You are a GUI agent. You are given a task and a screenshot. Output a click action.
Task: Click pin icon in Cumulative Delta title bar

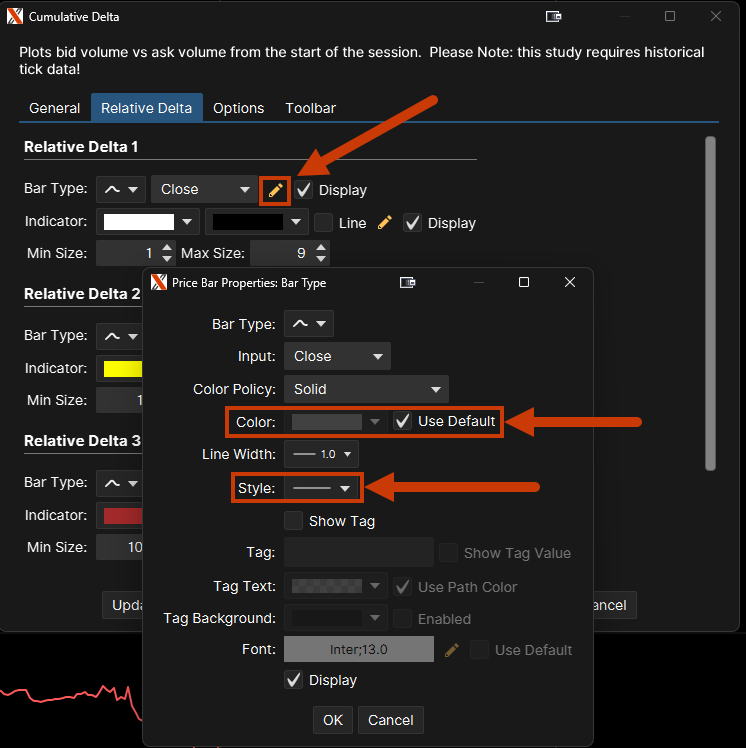tap(553, 16)
